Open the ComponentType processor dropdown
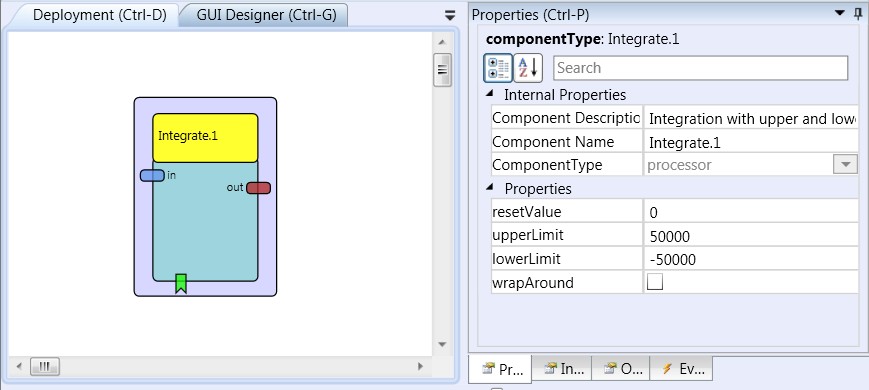 (x=845, y=165)
